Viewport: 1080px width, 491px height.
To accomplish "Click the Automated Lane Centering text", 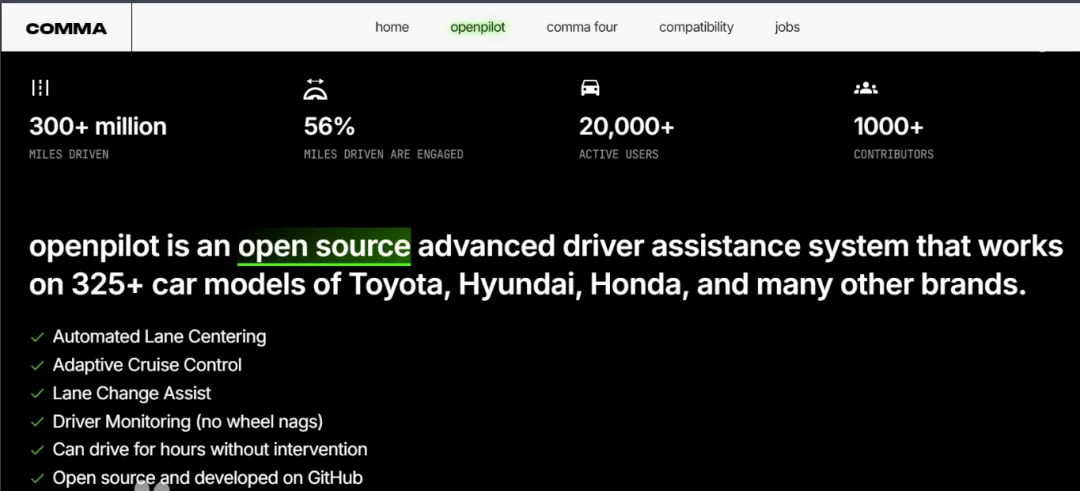I will tap(159, 337).
